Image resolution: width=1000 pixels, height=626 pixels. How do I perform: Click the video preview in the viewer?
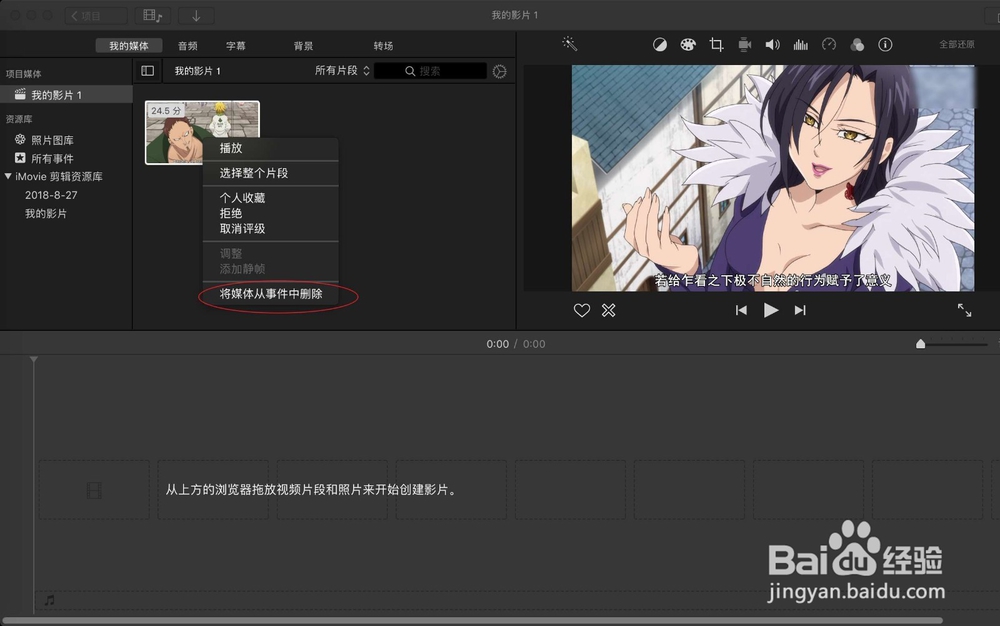point(772,178)
